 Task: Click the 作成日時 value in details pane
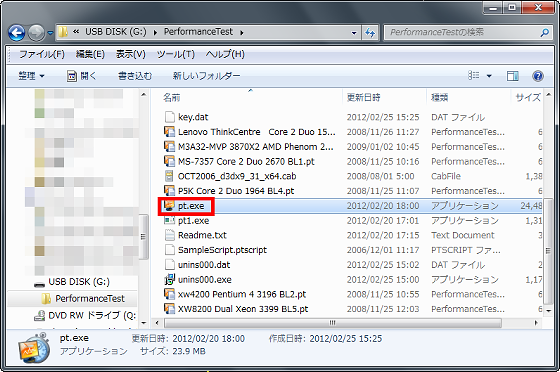click(346, 338)
